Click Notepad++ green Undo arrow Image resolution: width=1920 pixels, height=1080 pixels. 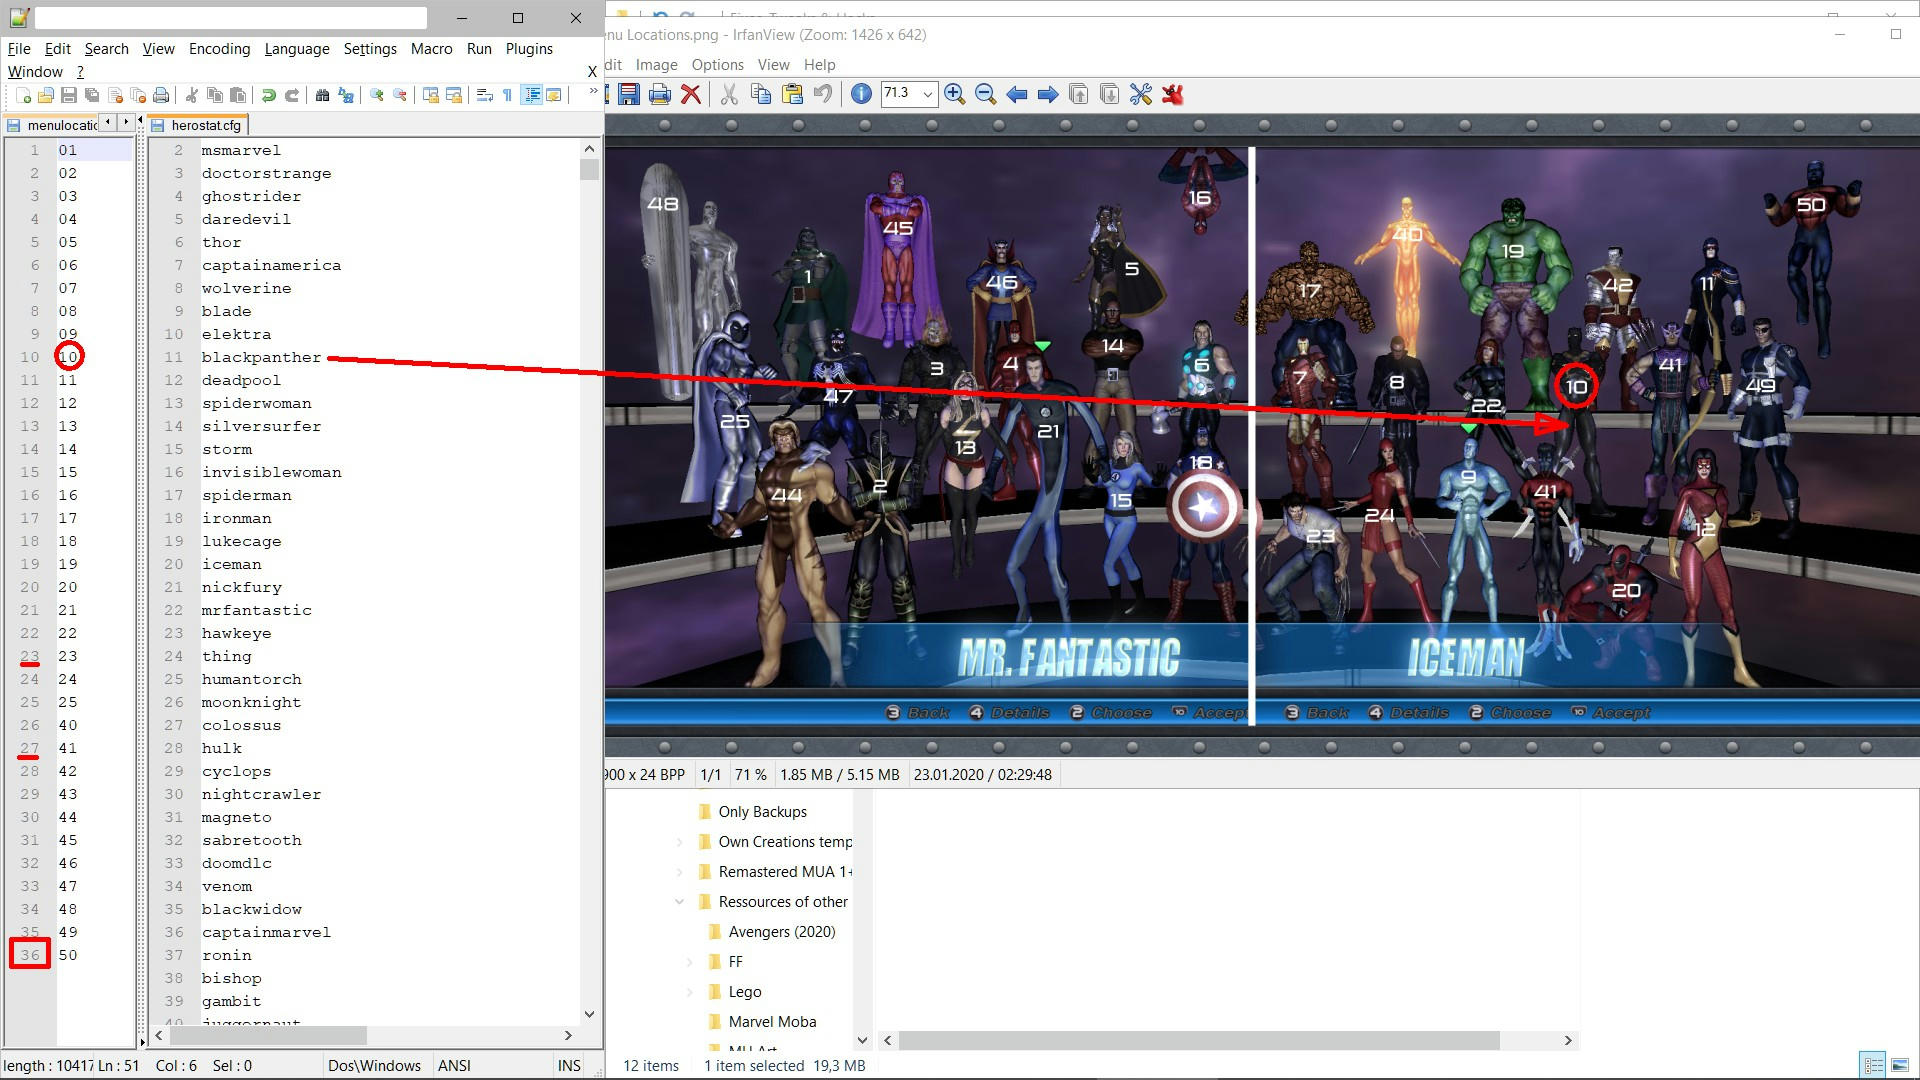click(268, 95)
